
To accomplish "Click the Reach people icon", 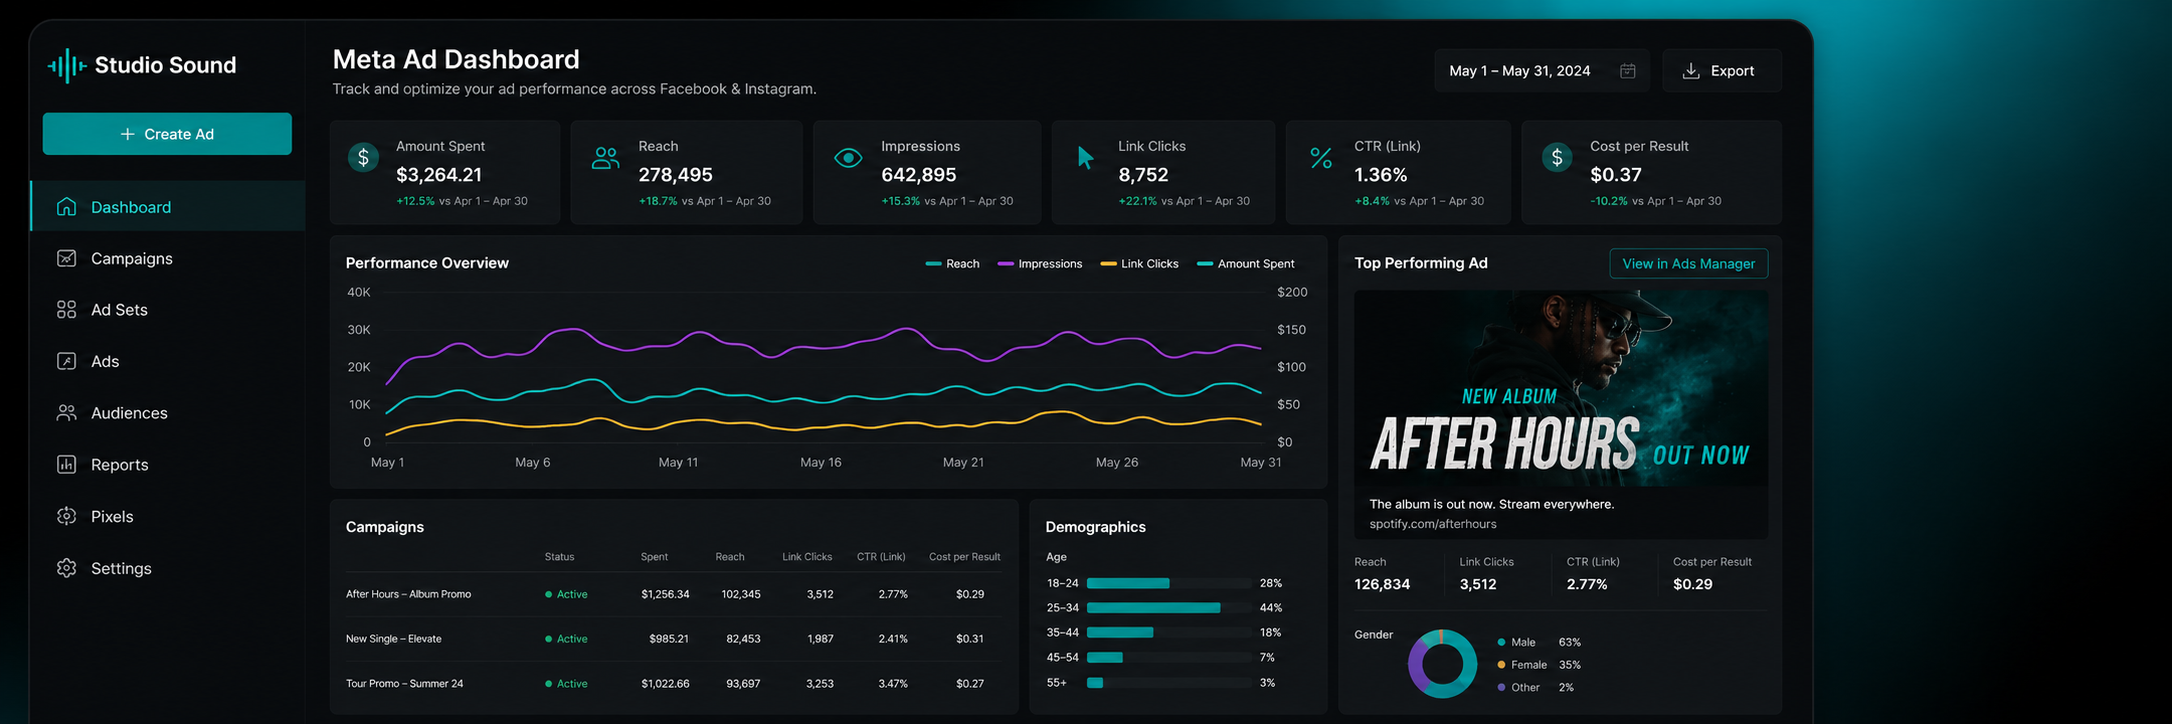I will (x=605, y=158).
